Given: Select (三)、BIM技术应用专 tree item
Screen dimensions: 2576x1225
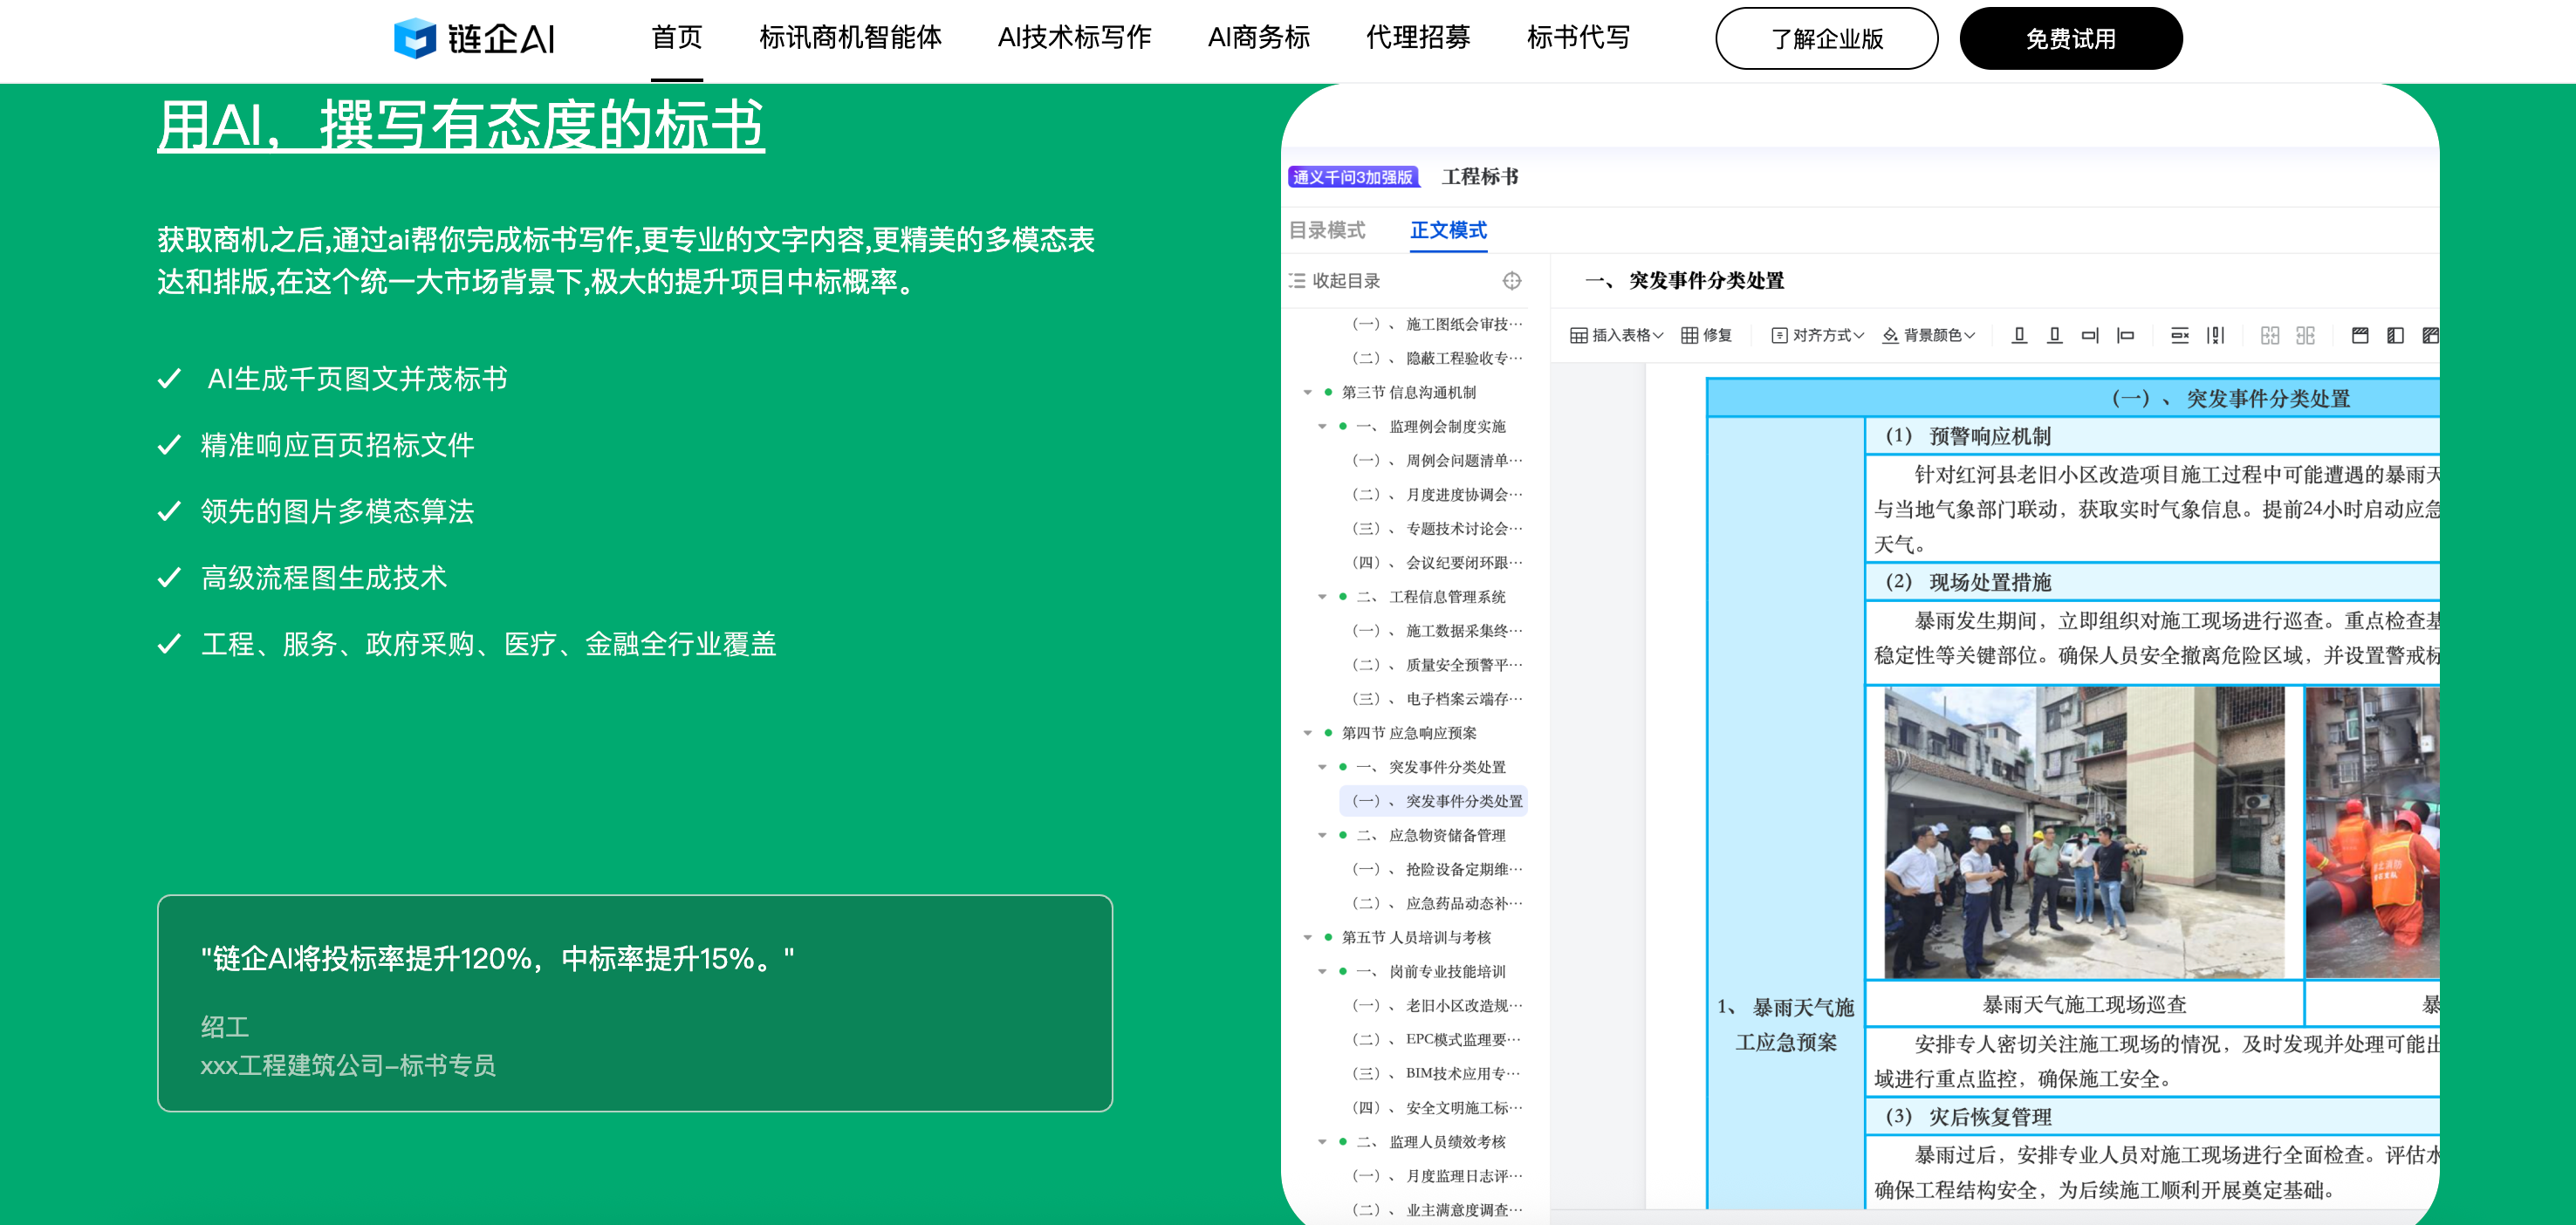Looking at the screenshot, I should point(1437,1073).
